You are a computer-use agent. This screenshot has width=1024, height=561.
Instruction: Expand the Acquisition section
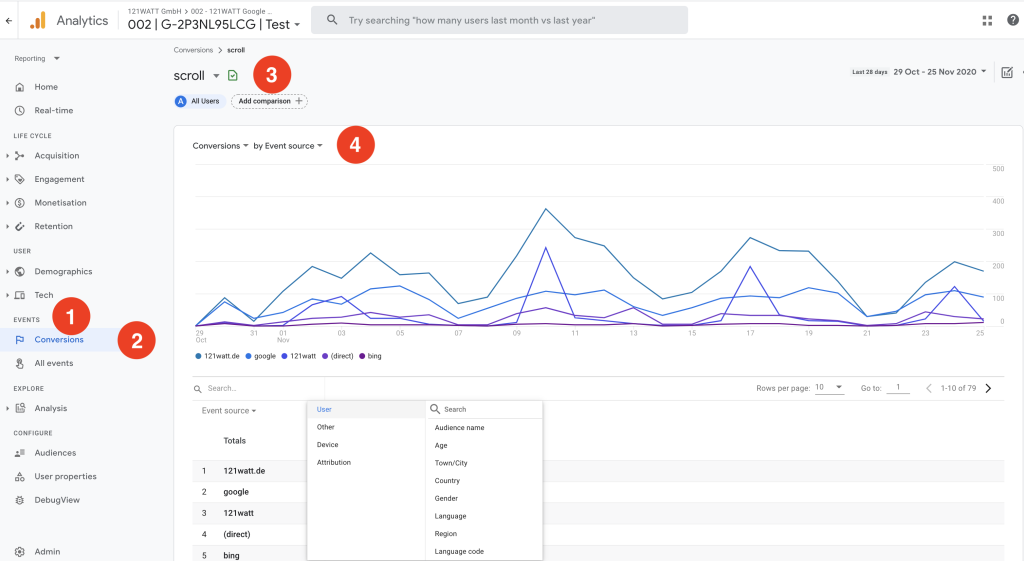coord(56,156)
